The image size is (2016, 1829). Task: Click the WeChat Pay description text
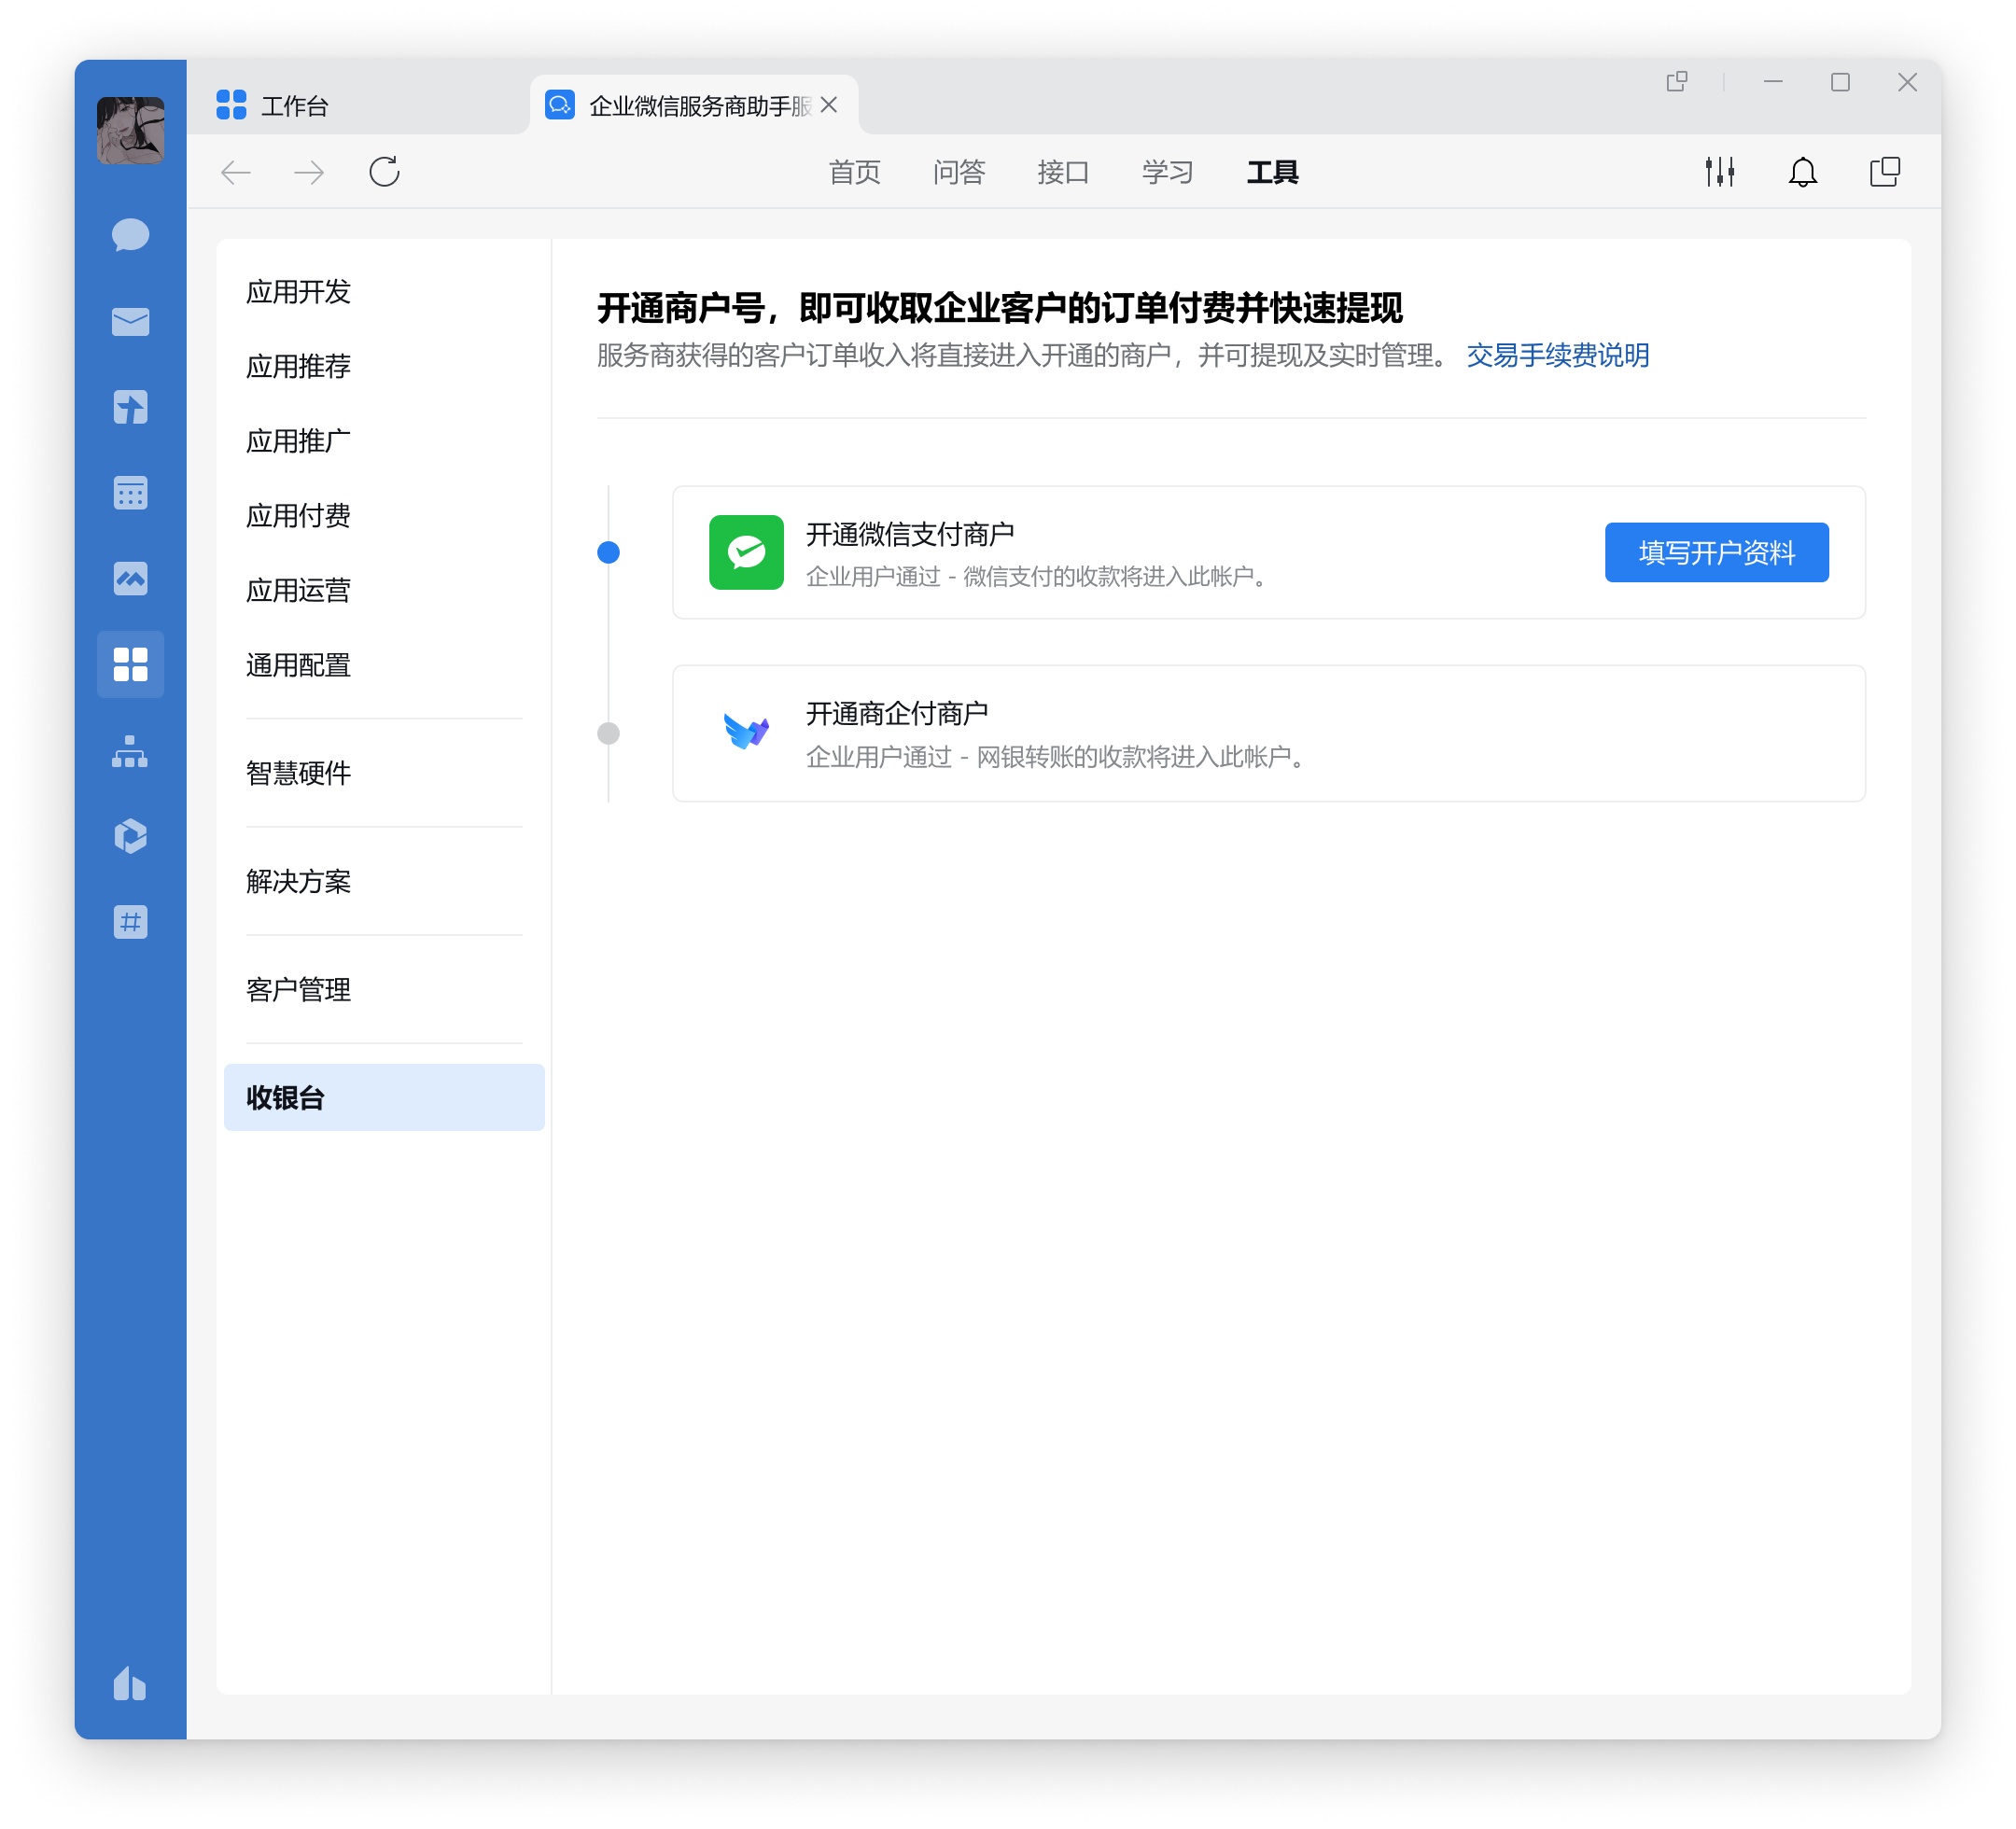pos(1039,577)
